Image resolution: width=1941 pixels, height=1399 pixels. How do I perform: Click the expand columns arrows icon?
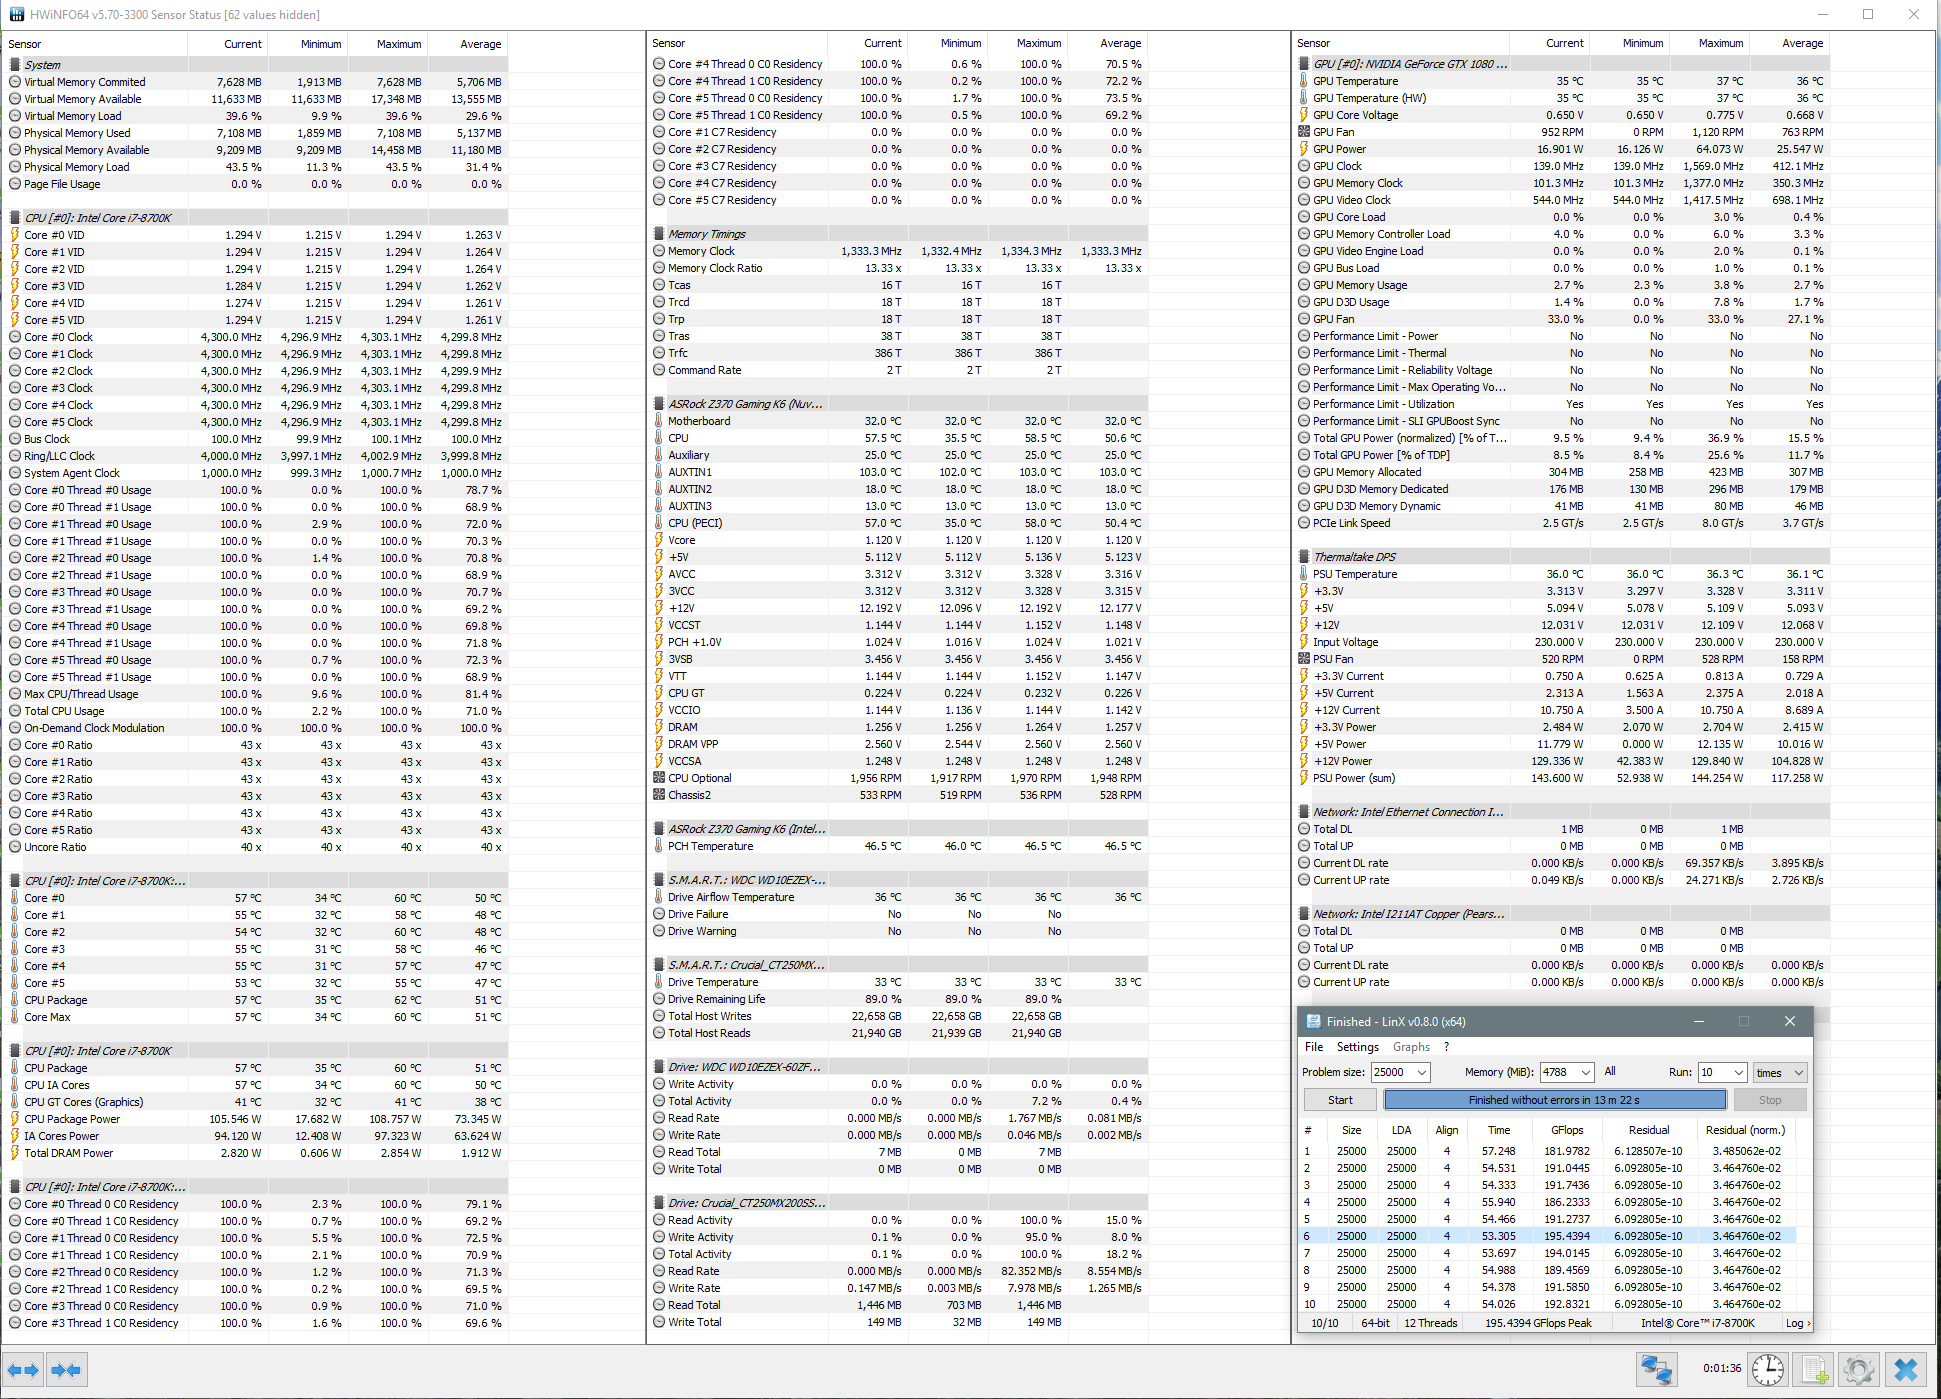(x=23, y=1369)
